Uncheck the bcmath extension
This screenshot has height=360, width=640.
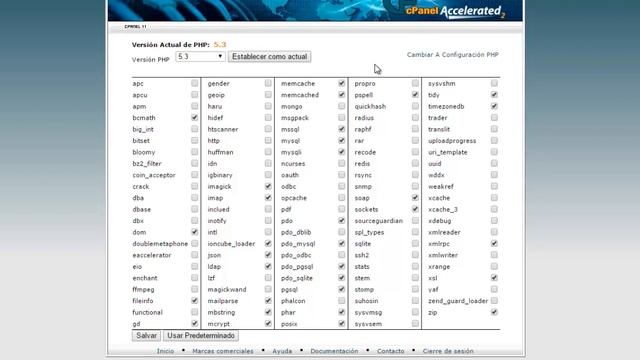tap(195, 118)
